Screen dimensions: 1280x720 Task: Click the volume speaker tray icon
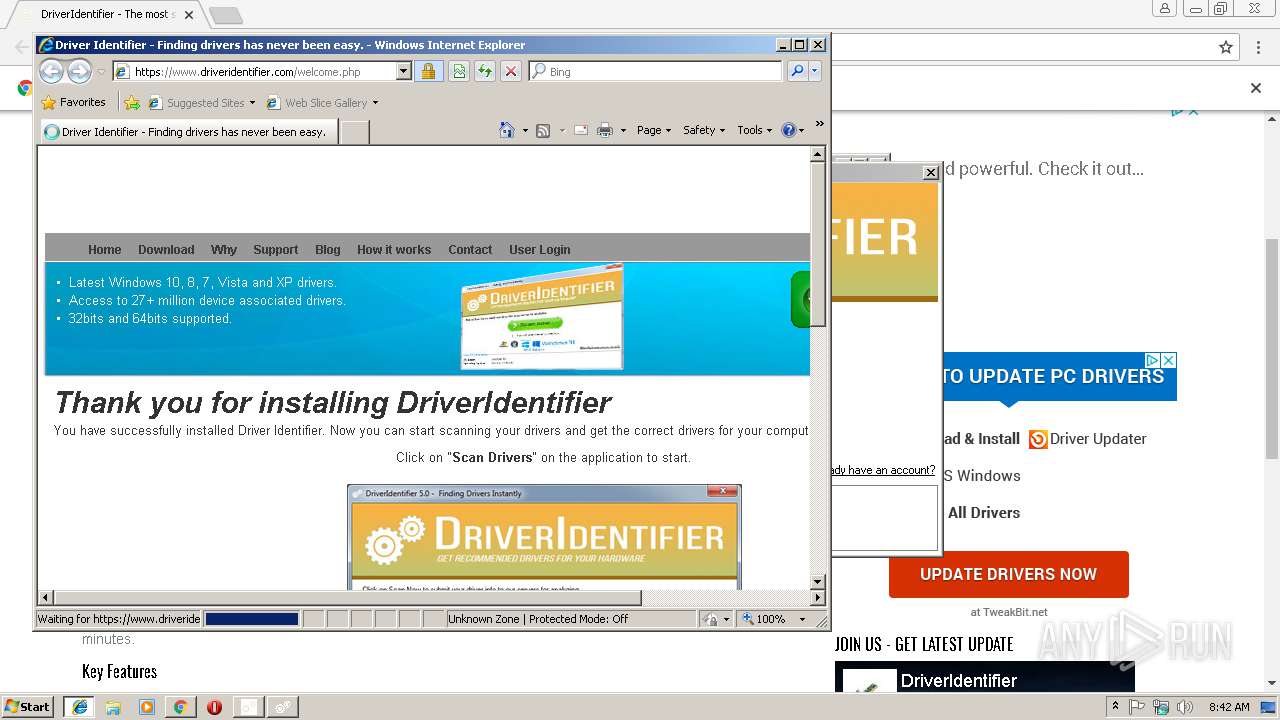[1184, 707]
